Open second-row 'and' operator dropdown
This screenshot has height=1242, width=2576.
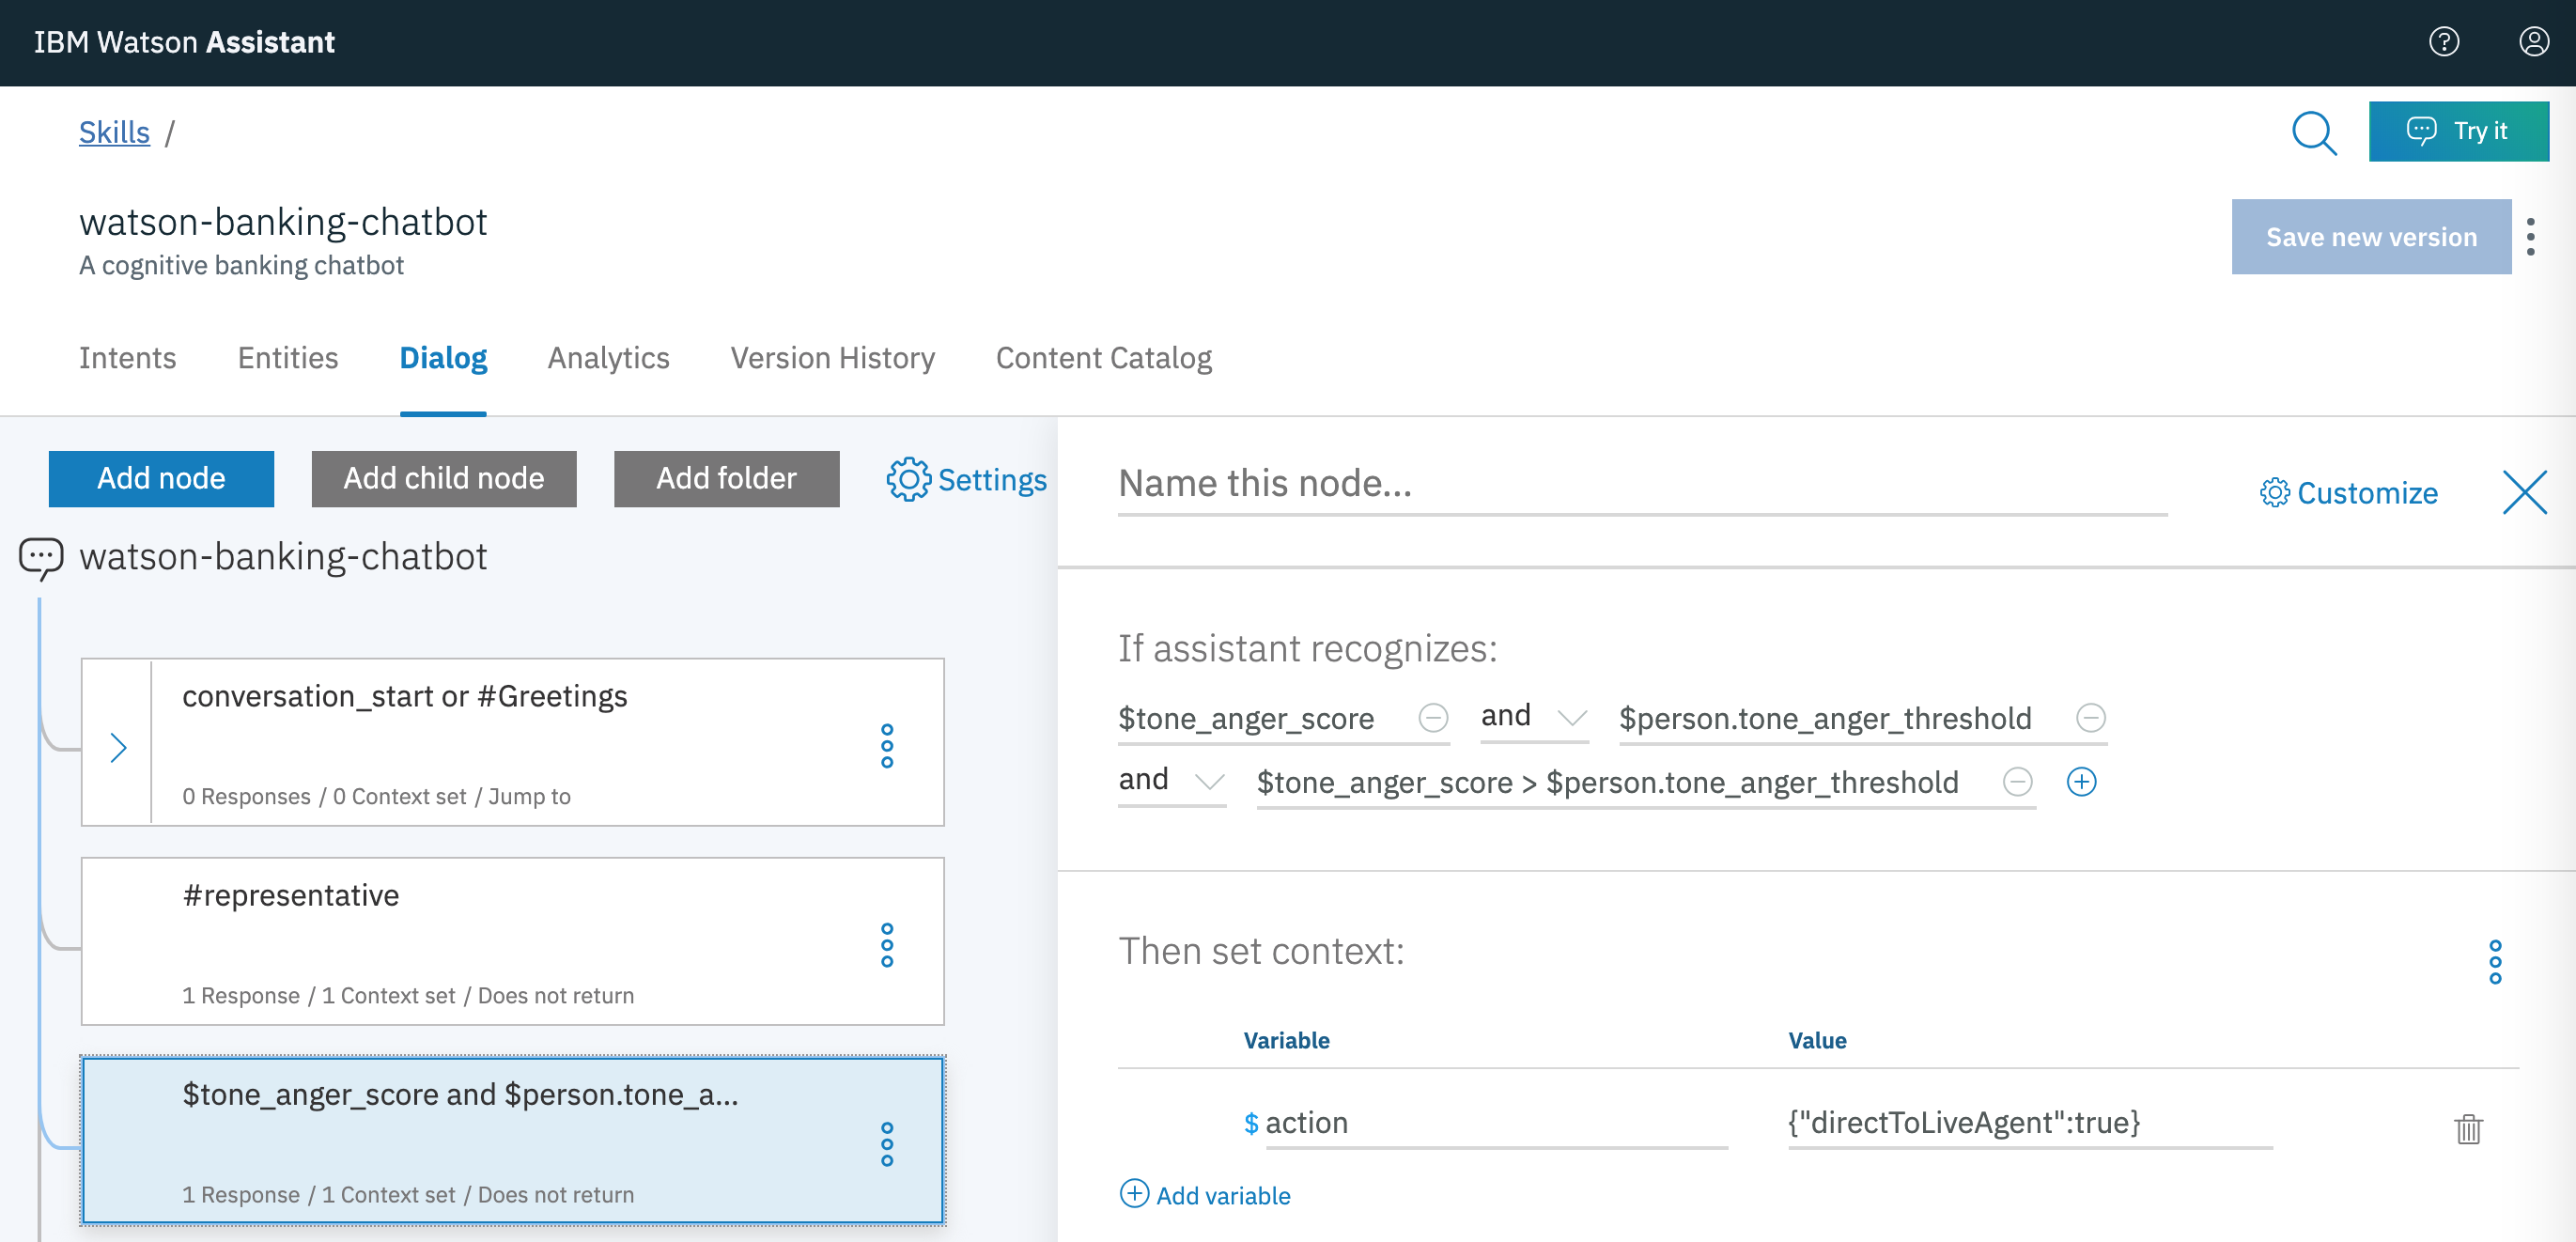pos(1171,781)
